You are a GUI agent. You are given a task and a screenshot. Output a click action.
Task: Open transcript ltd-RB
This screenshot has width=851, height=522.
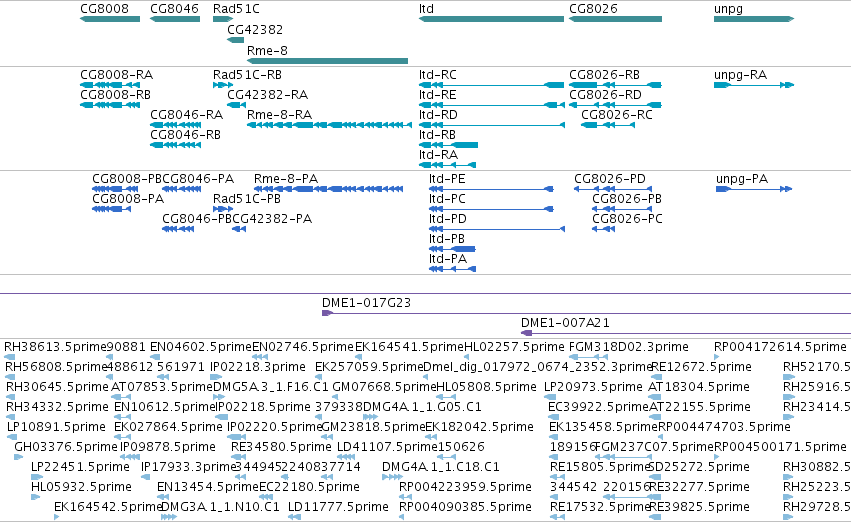coord(448,145)
